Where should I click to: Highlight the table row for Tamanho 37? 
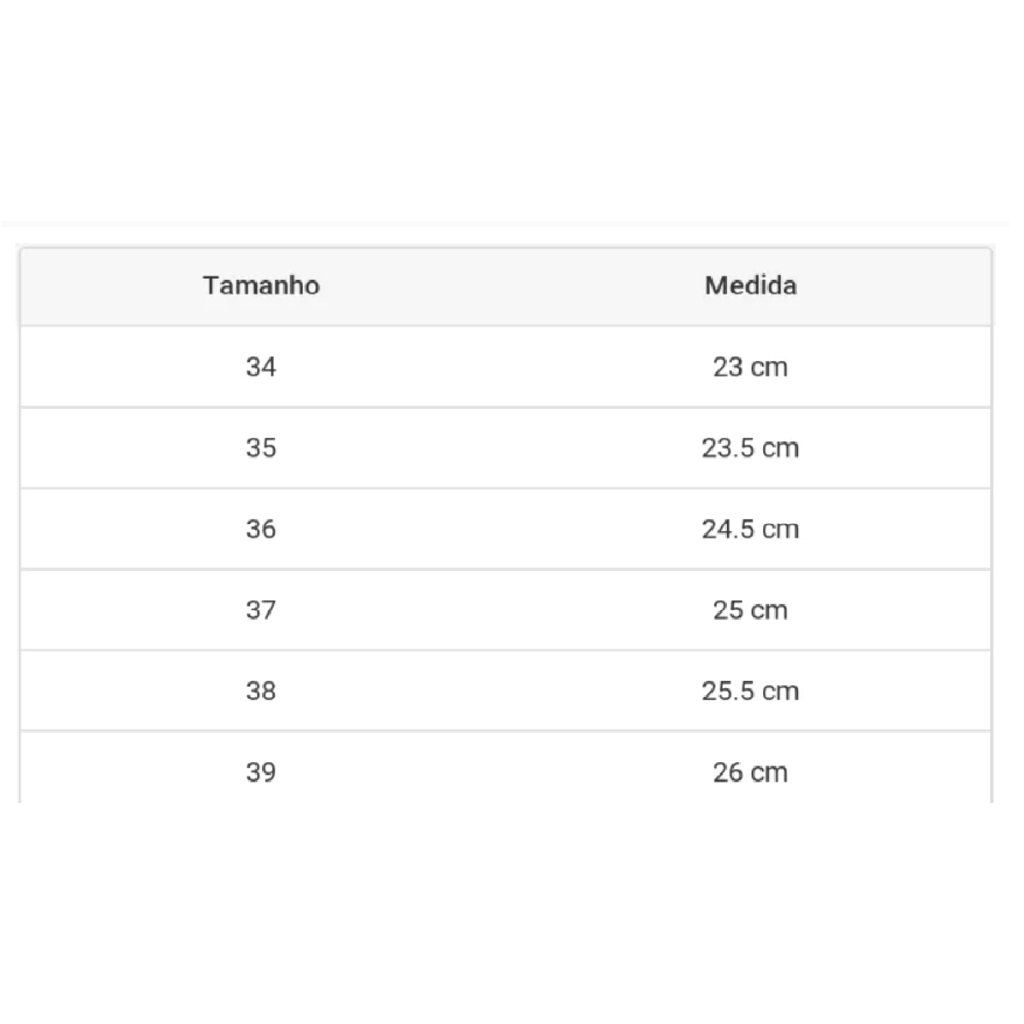click(x=505, y=610)
